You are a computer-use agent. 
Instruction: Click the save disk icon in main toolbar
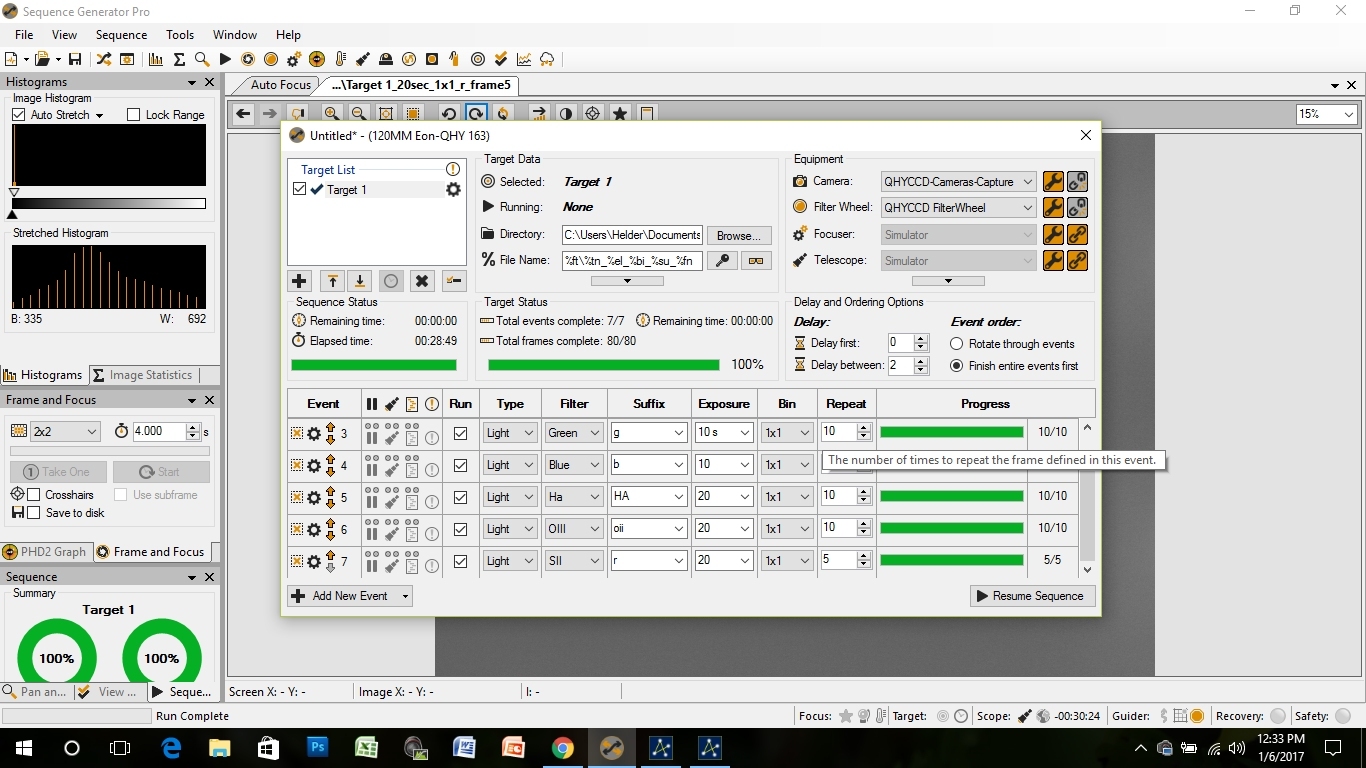point(75,60)
